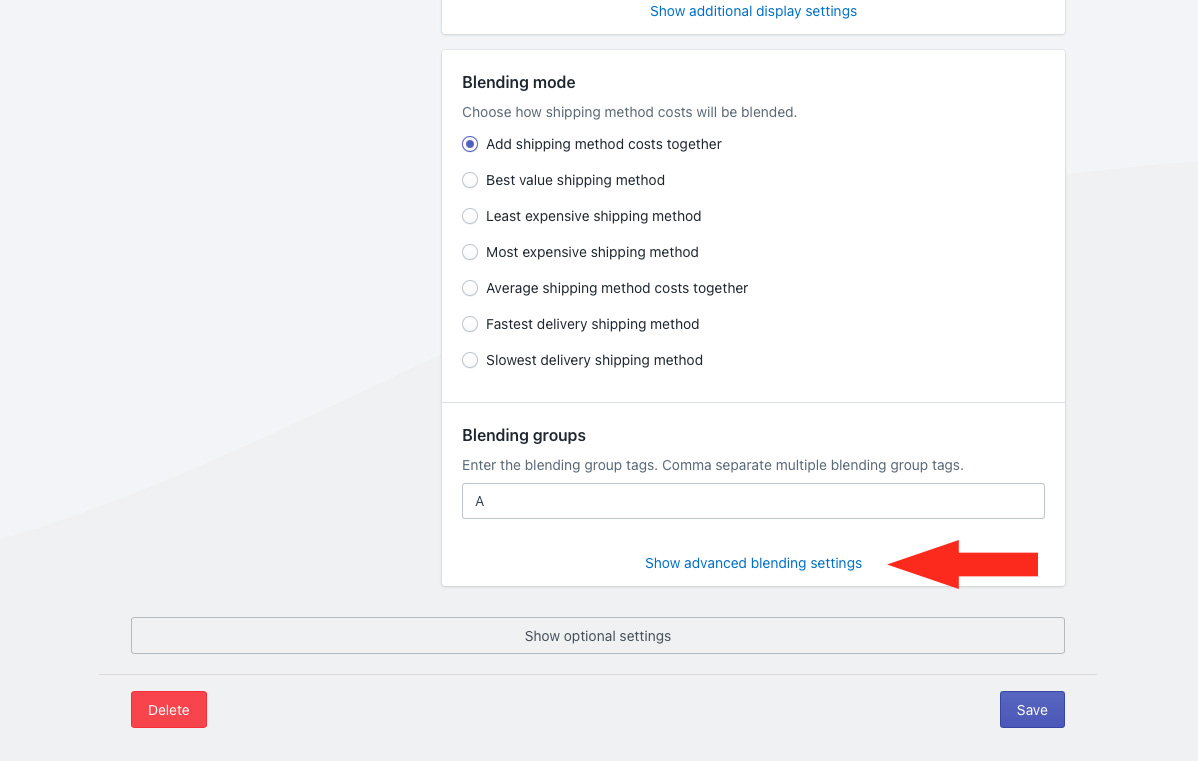1198x761 pixels.
Task: Open 'Show additional display settings' link
Action: (753, 11)
